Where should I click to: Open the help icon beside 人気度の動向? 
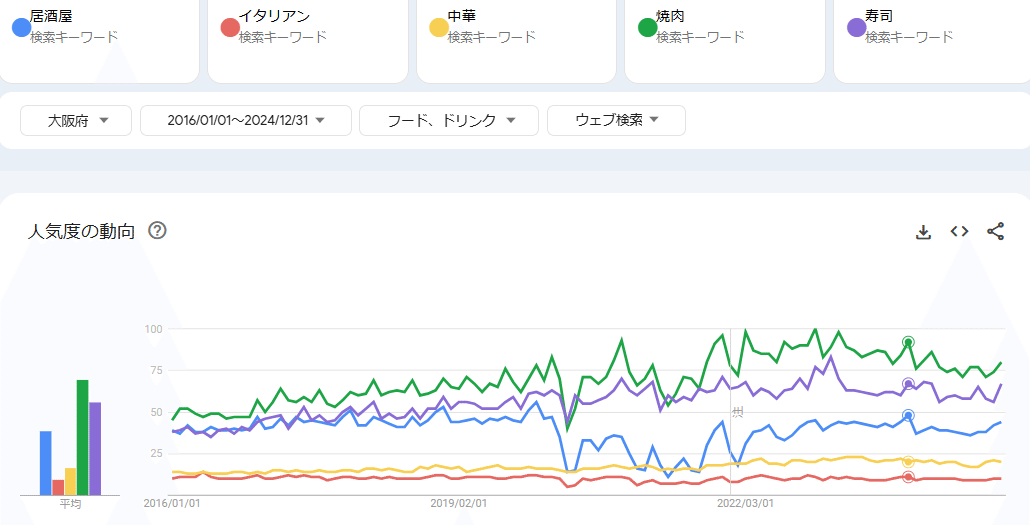(x=157, y=231)
